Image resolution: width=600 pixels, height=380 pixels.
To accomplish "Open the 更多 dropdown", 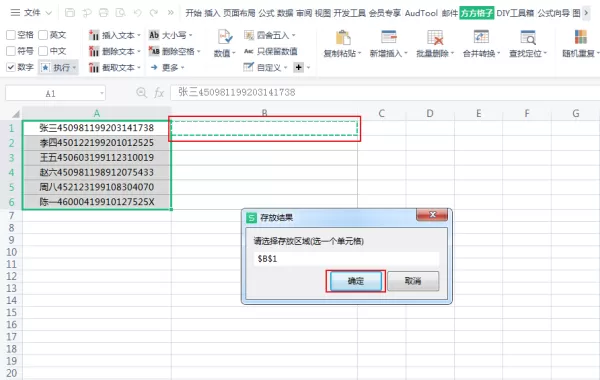I will (167, 68).
